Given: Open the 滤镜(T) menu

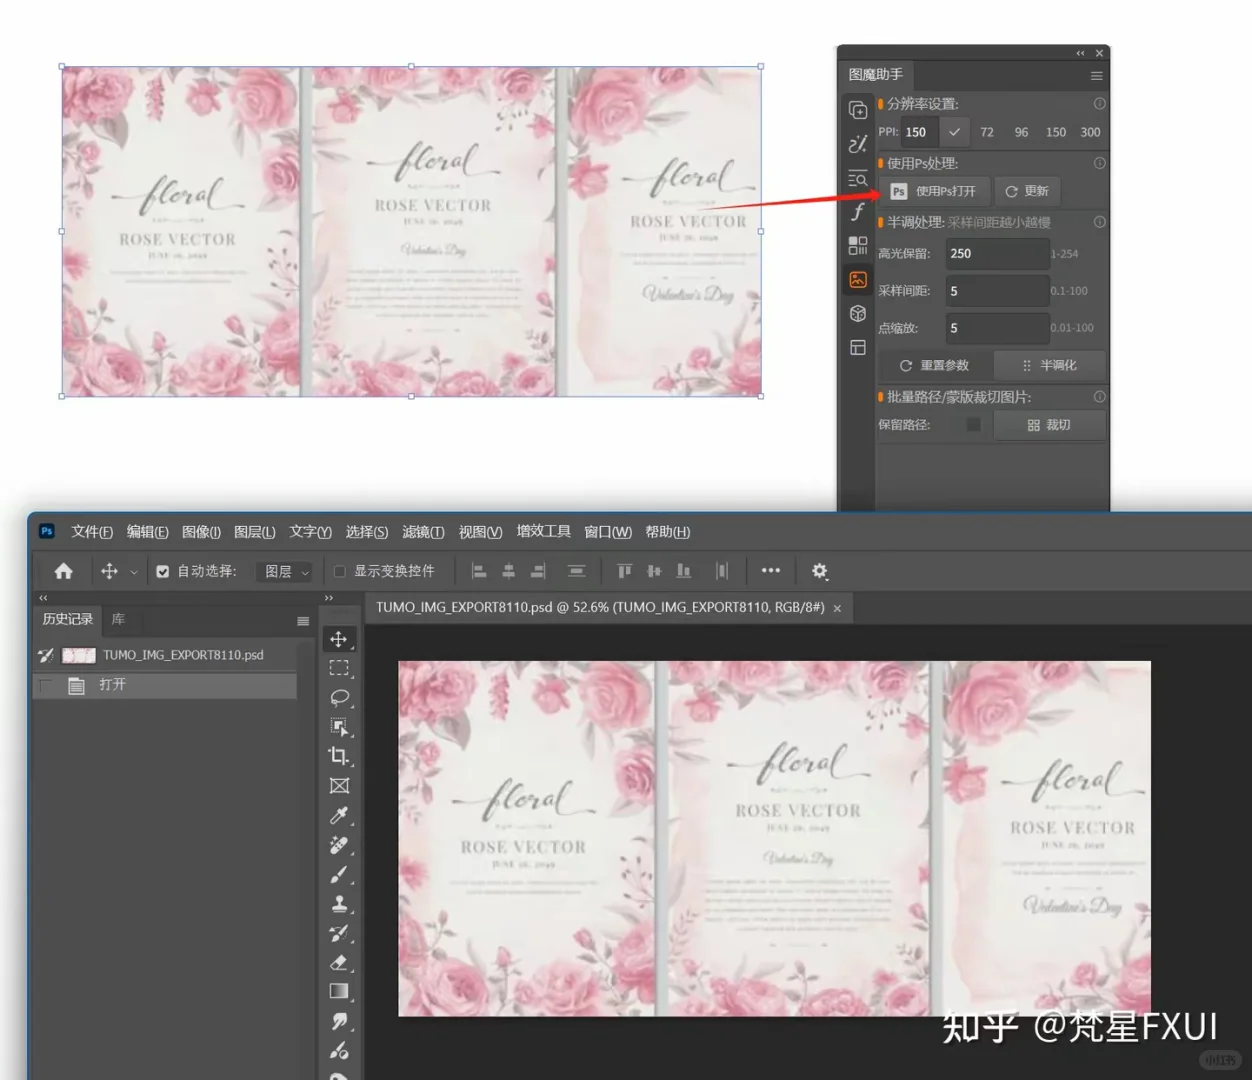Looking at the screenshot, I should pos(423,532).
